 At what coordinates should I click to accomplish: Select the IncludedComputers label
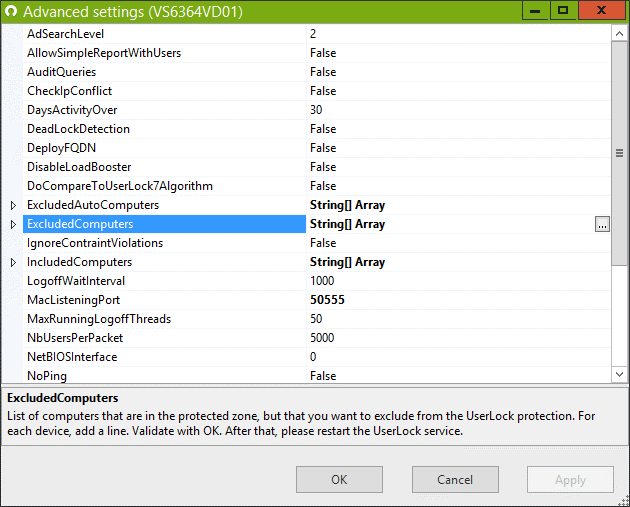(x=79, y=262)
